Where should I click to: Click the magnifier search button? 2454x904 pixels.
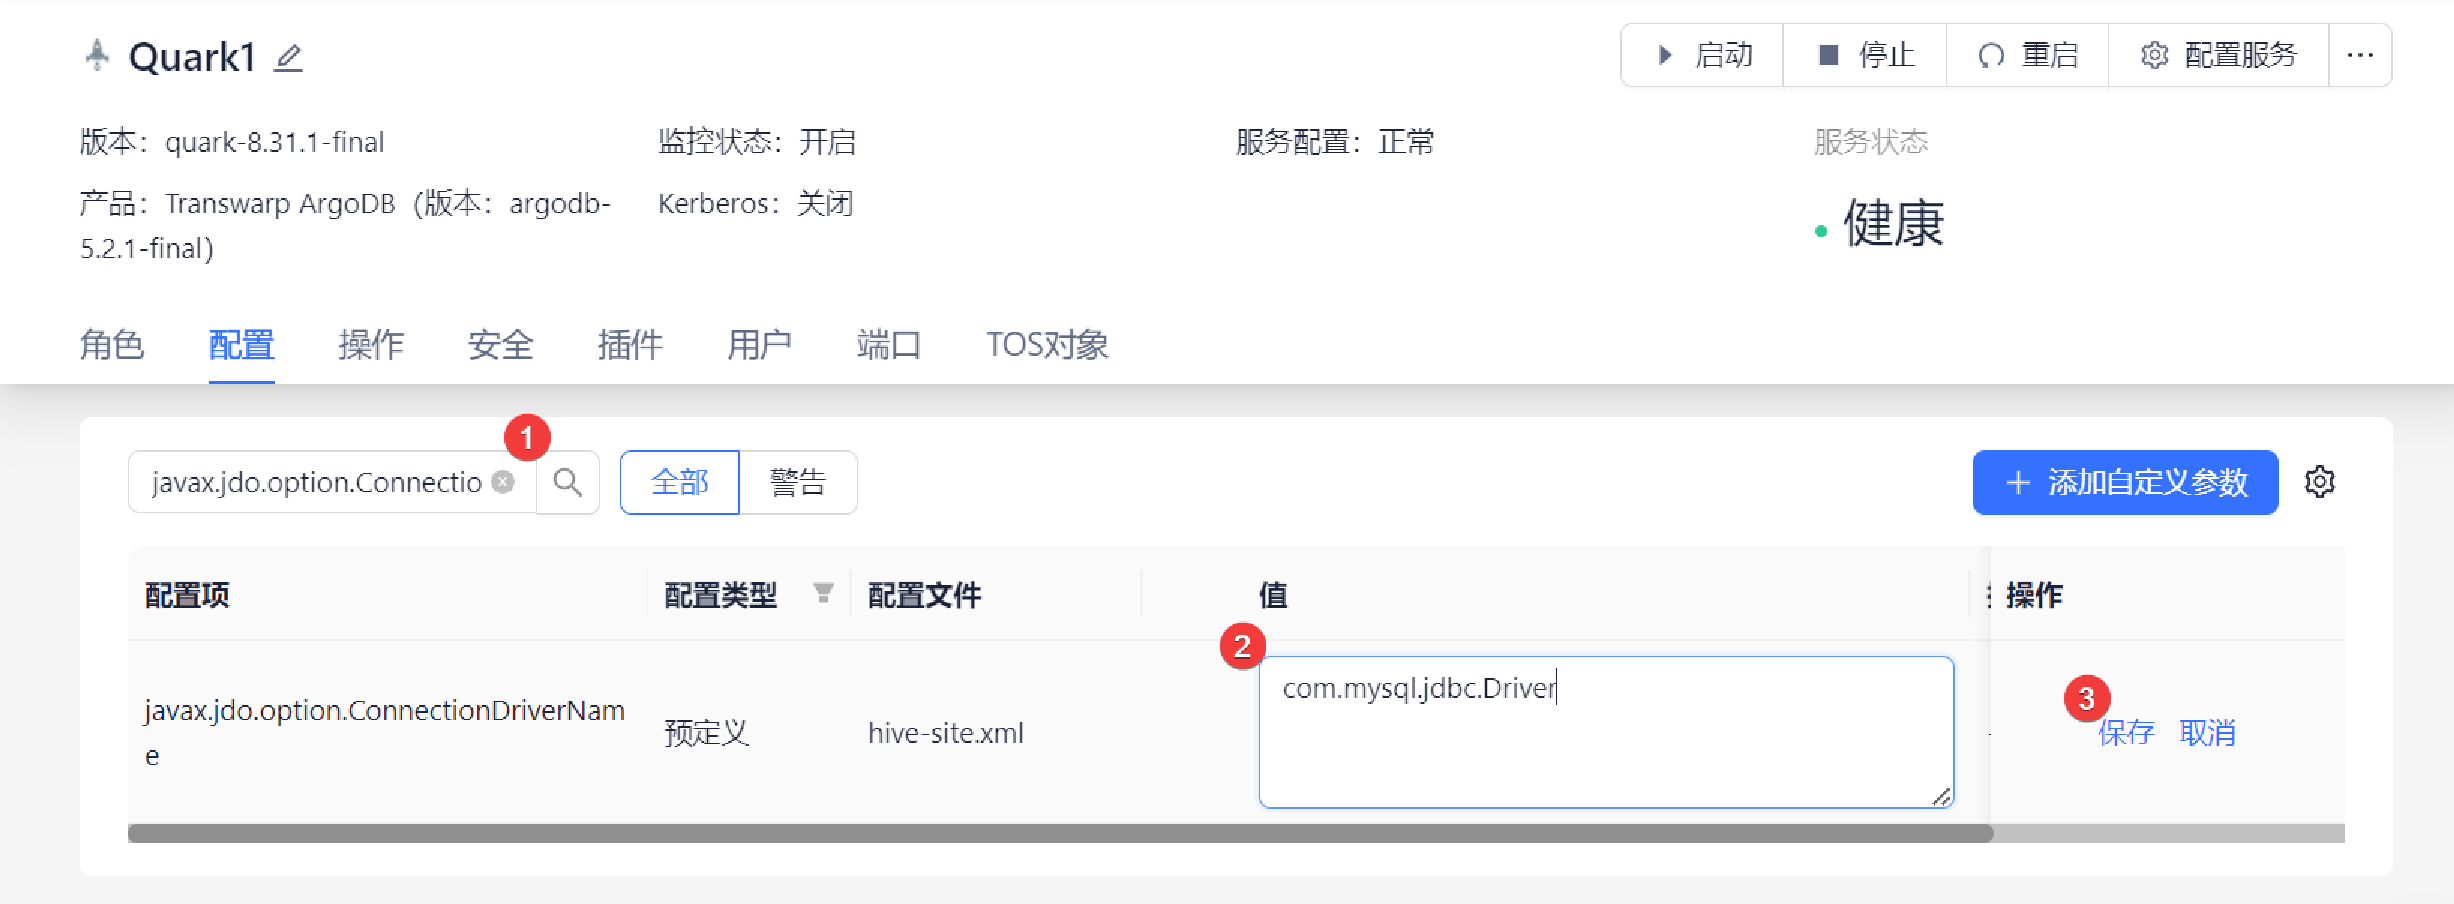[x=568, y=482]
